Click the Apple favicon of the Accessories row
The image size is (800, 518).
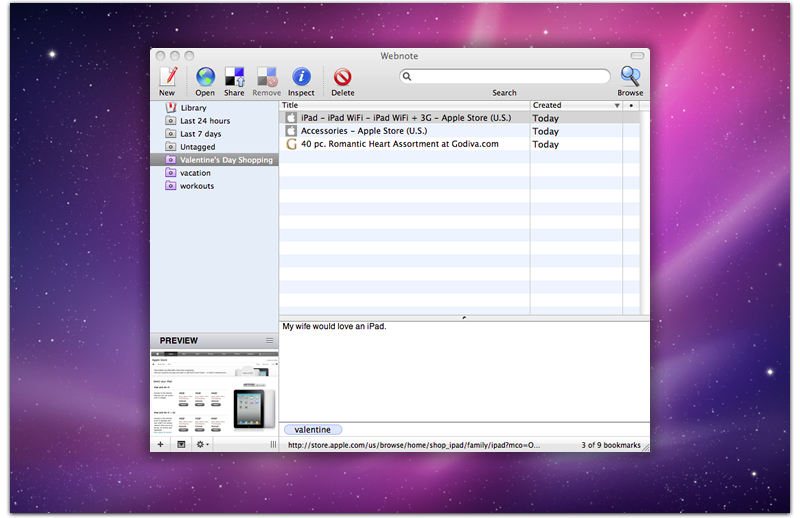coord(291,131)
